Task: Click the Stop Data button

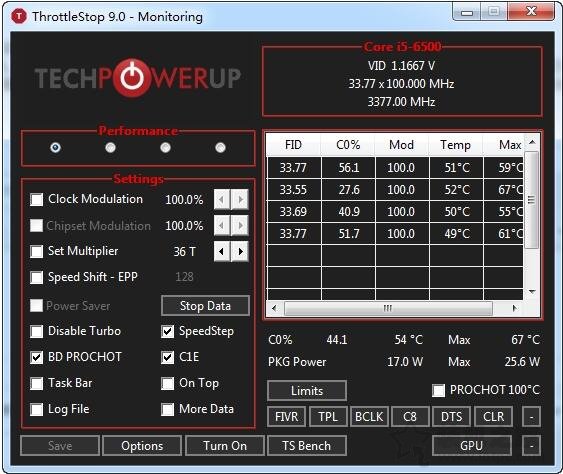Action: pyautogui.click(x=205, y=306)
